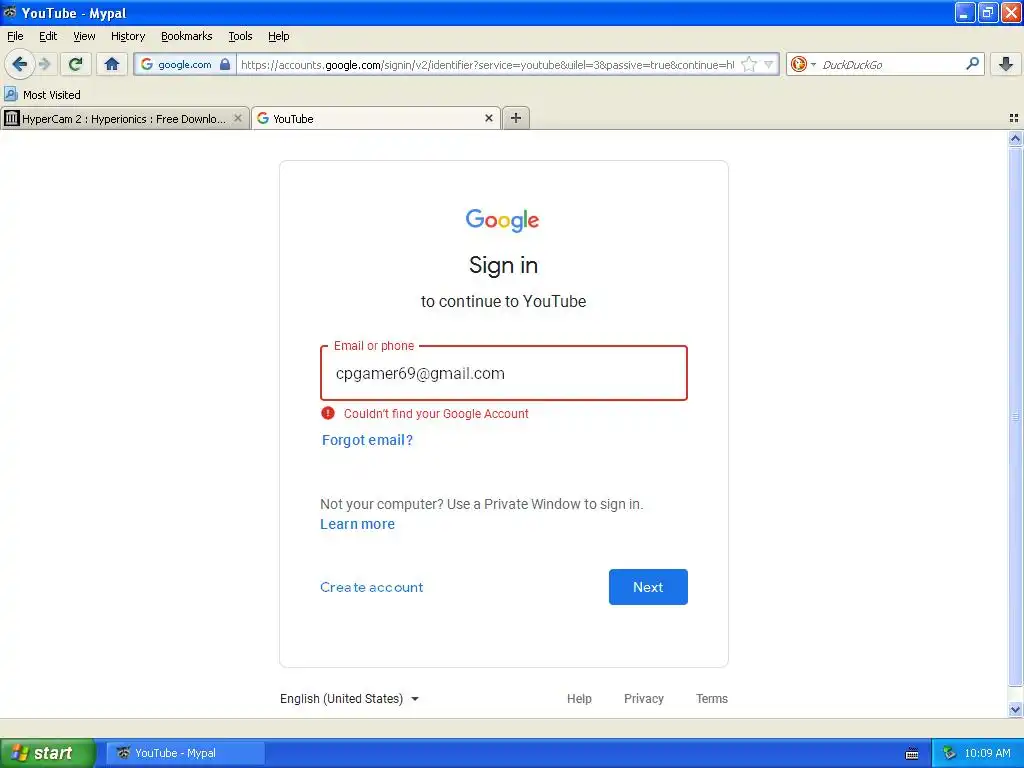Open the File menu
The width and height of the screenshot is (1024, 768).
point(15,36)
